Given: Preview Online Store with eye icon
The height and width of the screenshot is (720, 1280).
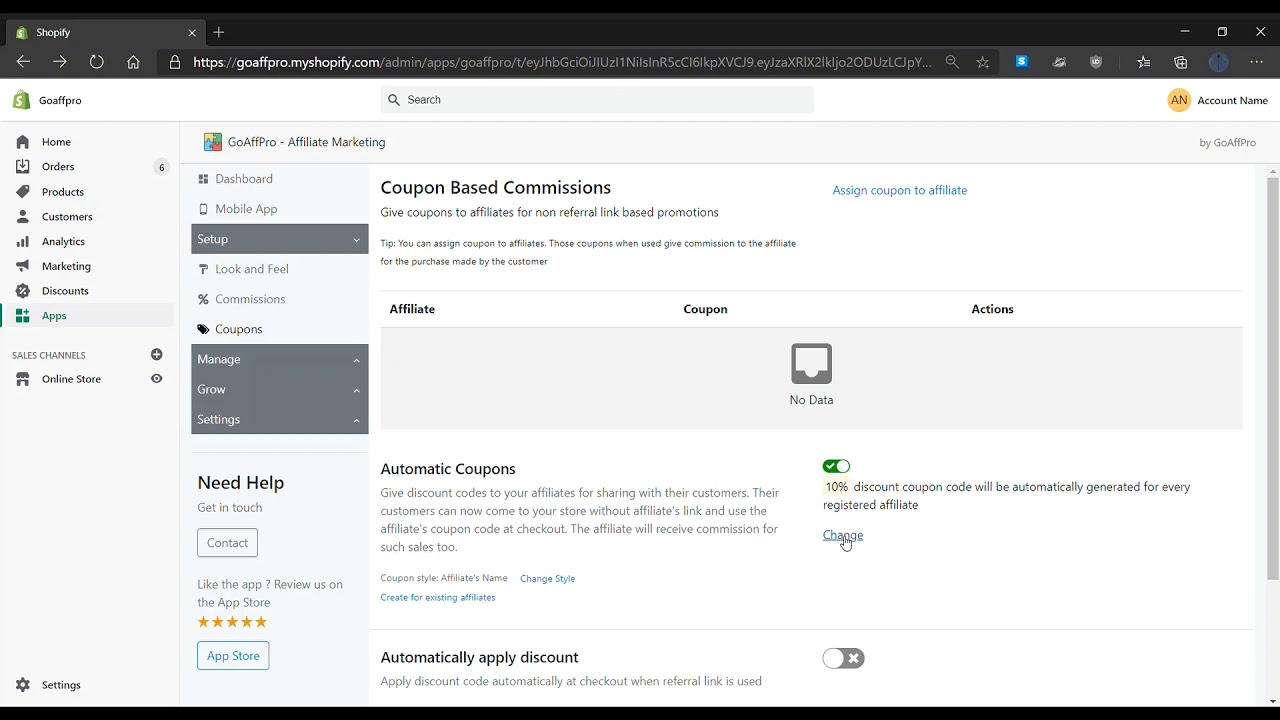Looking at the screenshot, I should coord(156,379).
